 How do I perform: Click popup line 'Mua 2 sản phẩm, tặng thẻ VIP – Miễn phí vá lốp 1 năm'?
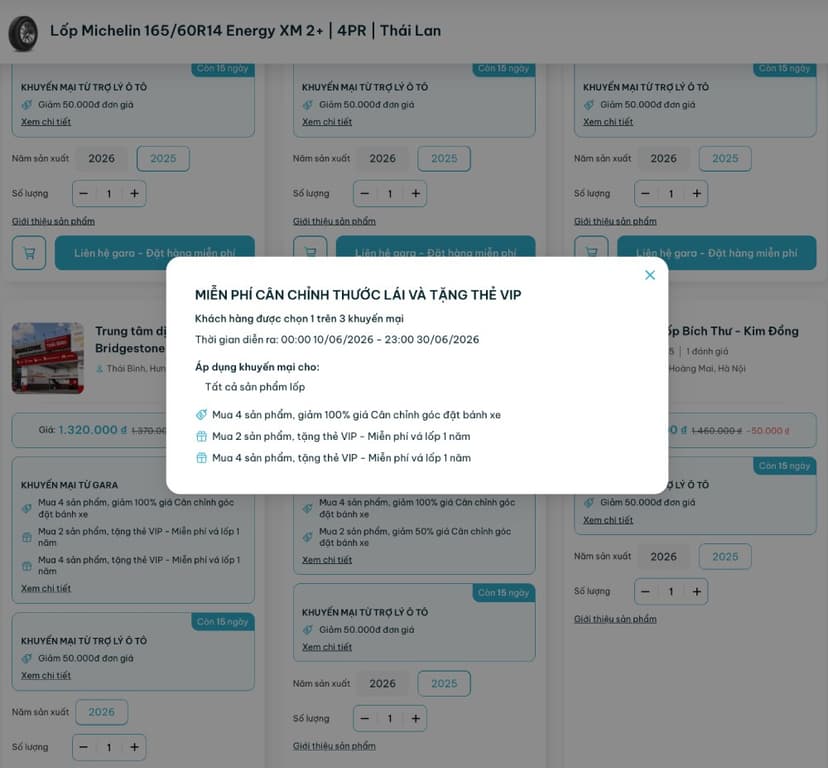(341, 436)
